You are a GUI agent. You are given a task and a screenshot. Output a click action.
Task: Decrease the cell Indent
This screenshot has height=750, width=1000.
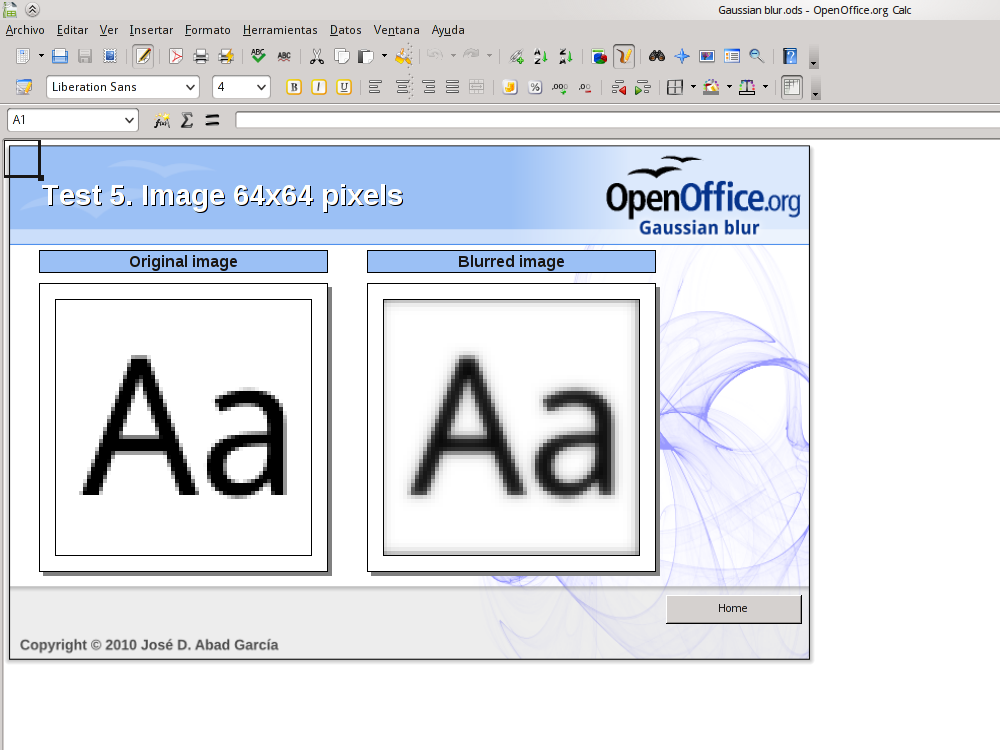618,87
